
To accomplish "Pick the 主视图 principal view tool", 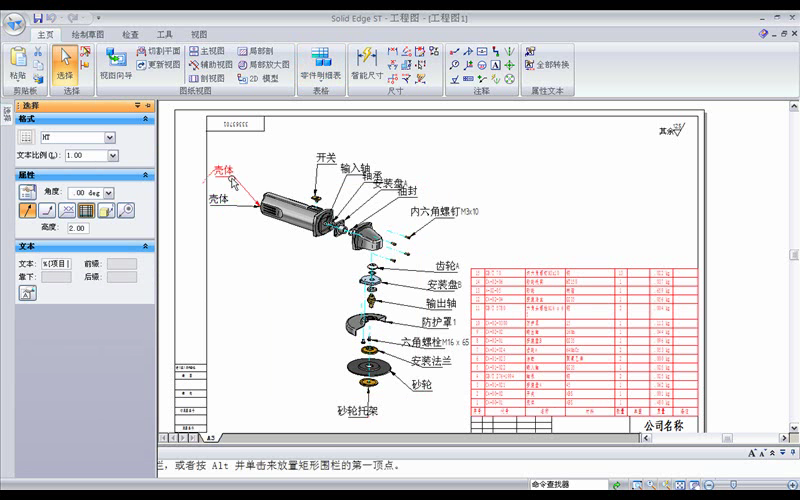I will pyautogui.click(x=207, y=51).
